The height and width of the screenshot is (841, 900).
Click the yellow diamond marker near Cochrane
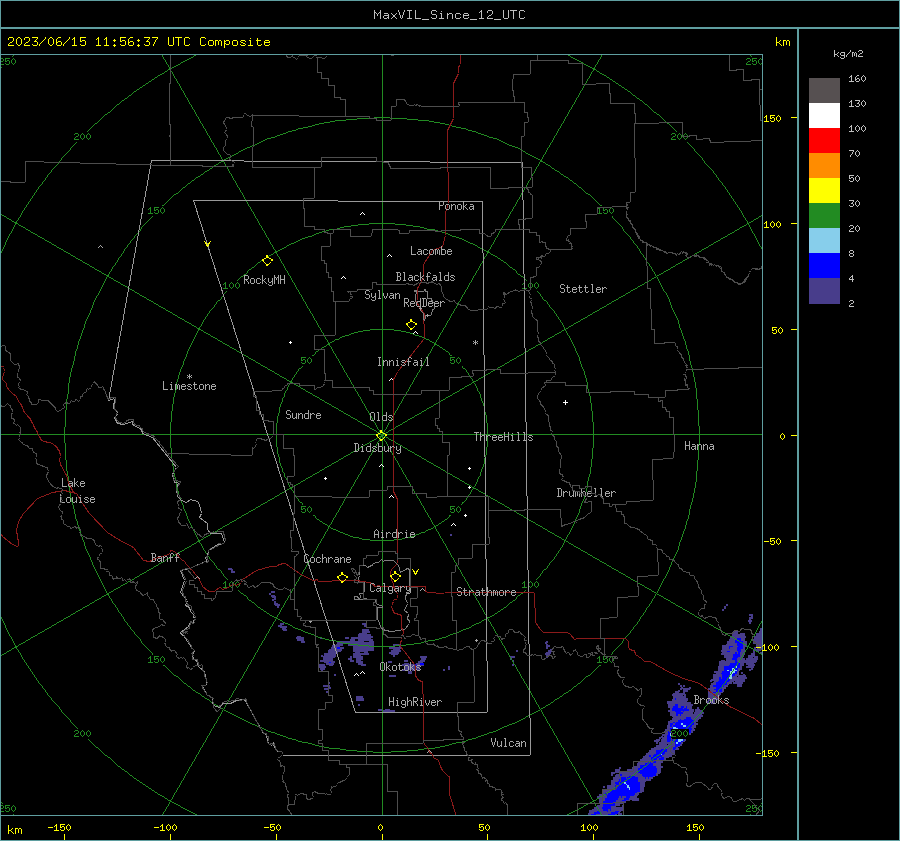(x=343, y=578)
